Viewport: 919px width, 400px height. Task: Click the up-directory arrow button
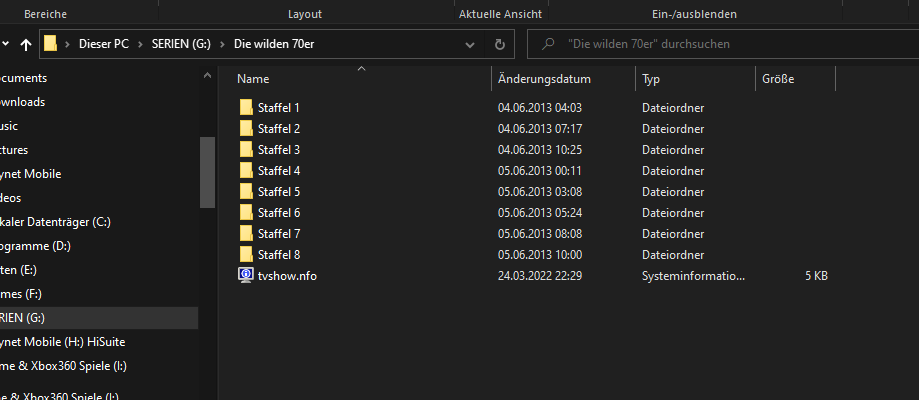[26, 45]
